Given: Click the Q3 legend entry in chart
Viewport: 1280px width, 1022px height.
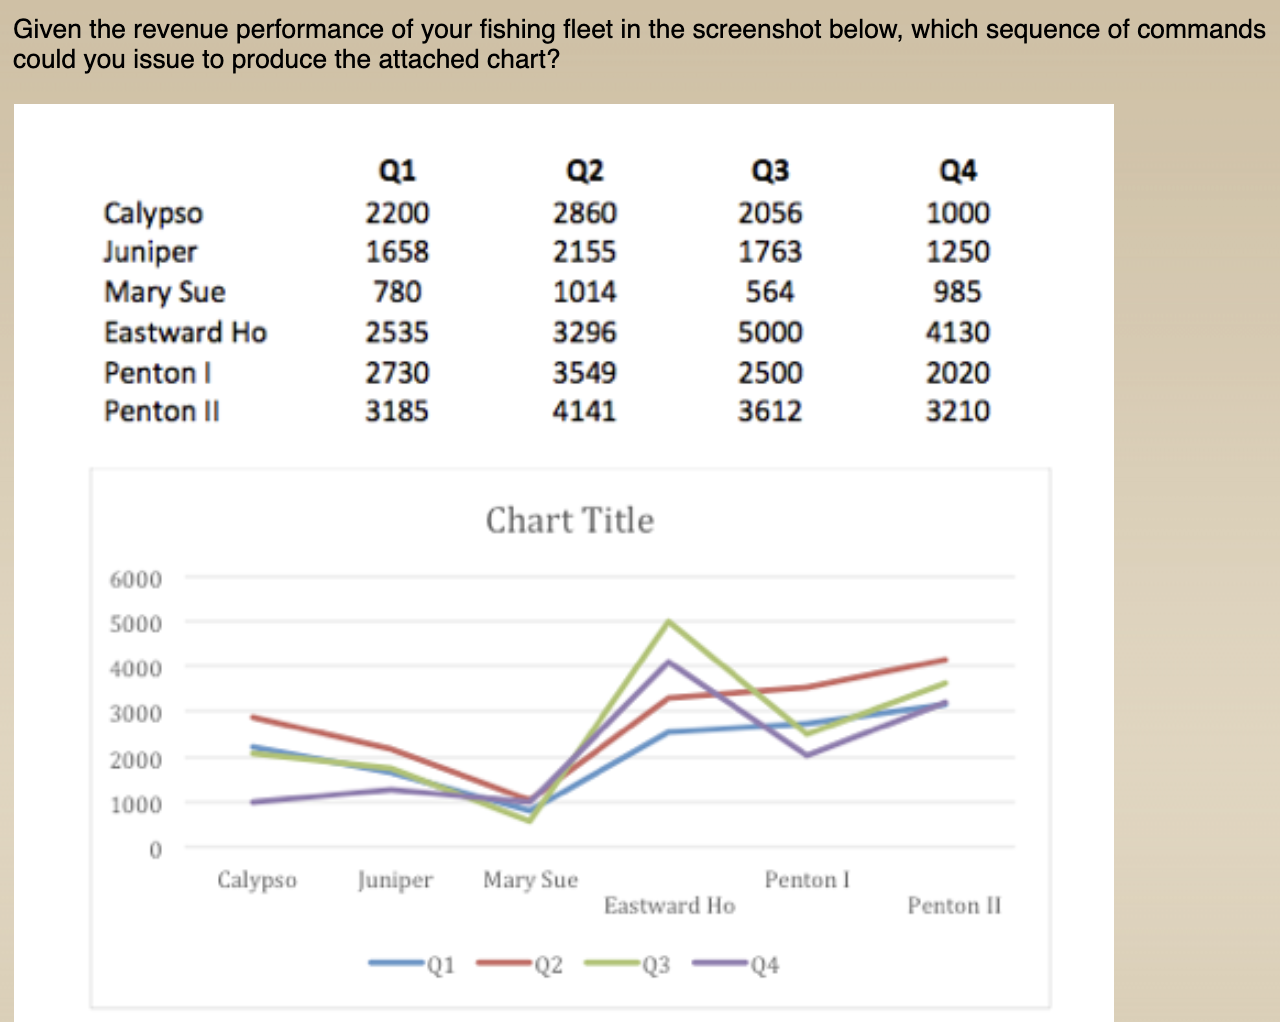Looking at the screenshot, I should pyautogui.click(x=627, y=965).
